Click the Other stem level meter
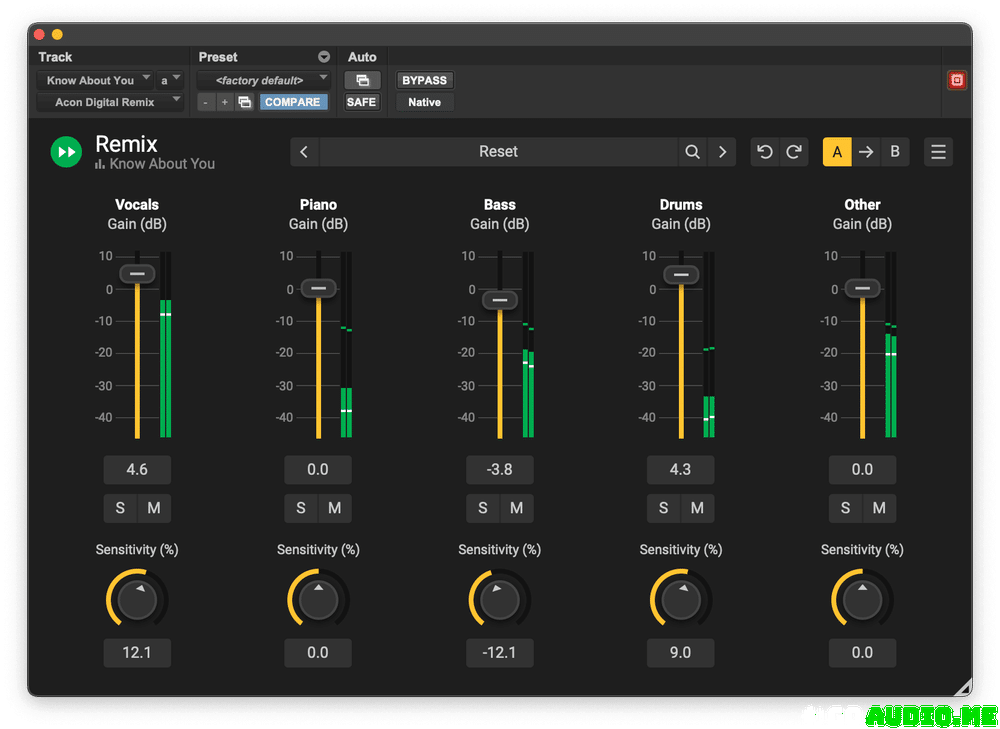The width and height of the screenshot is (1000, 729). click(x=891, y=344)
